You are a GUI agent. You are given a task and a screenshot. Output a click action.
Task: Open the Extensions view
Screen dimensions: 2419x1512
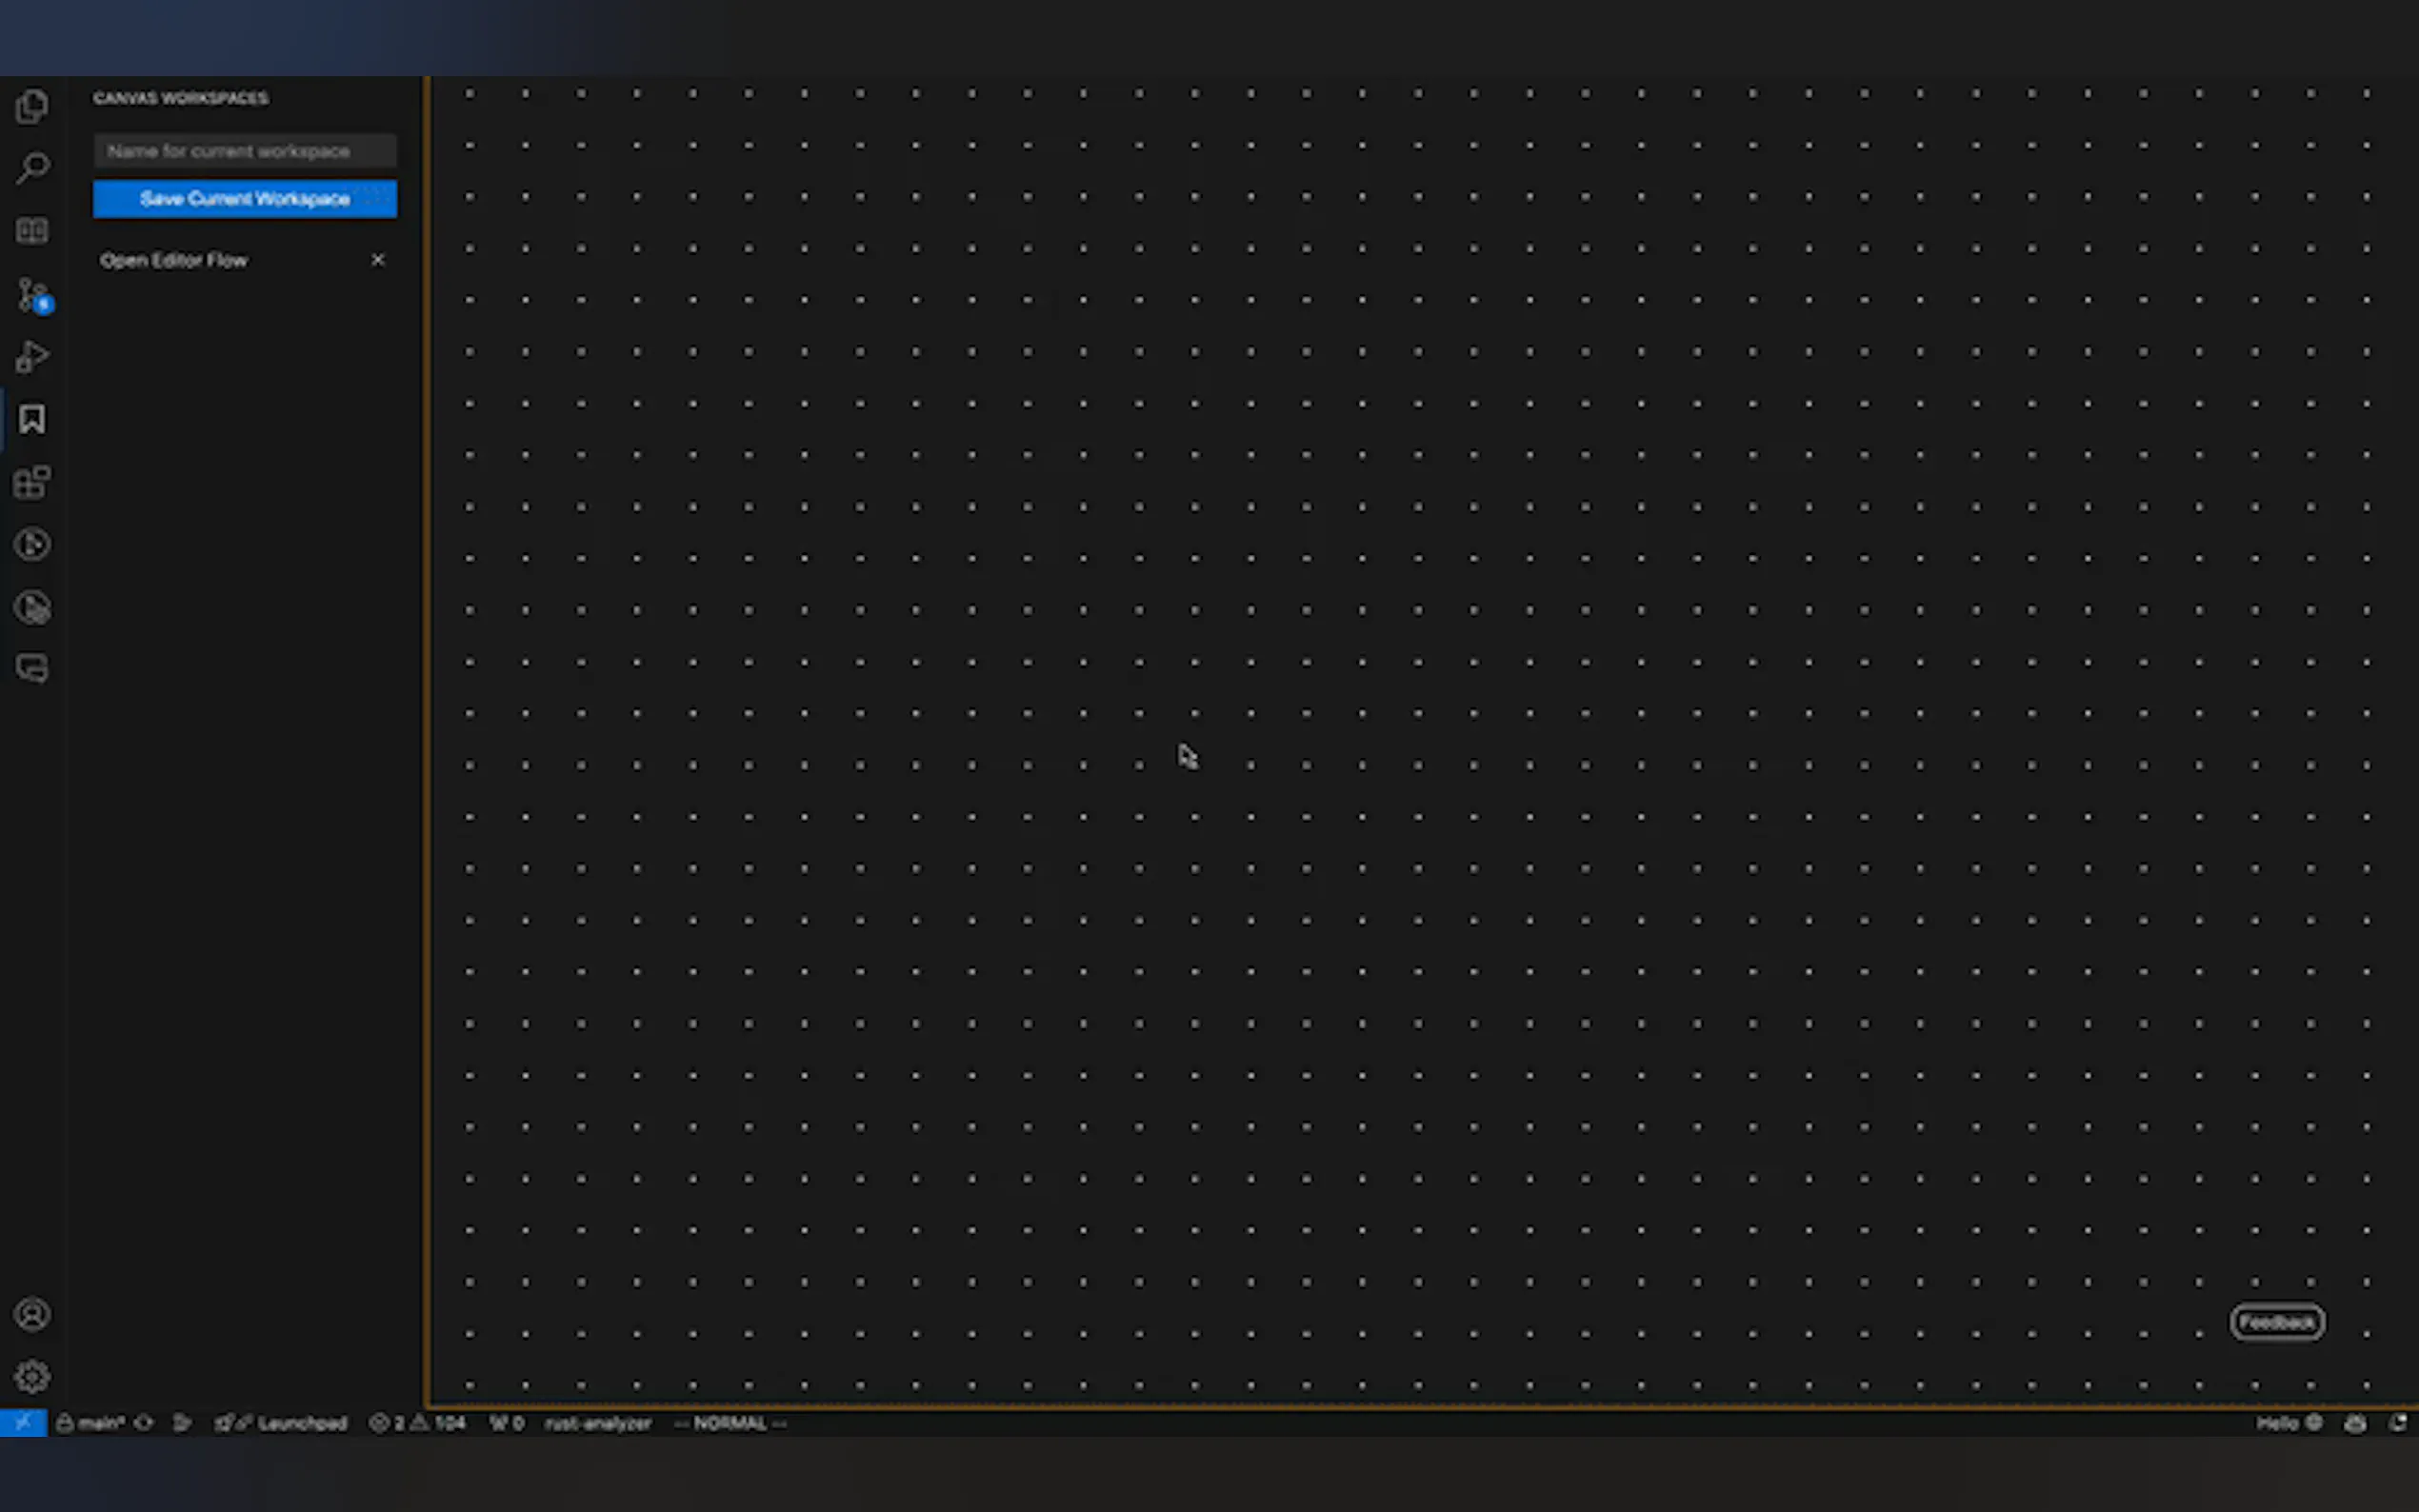(32, 482)
